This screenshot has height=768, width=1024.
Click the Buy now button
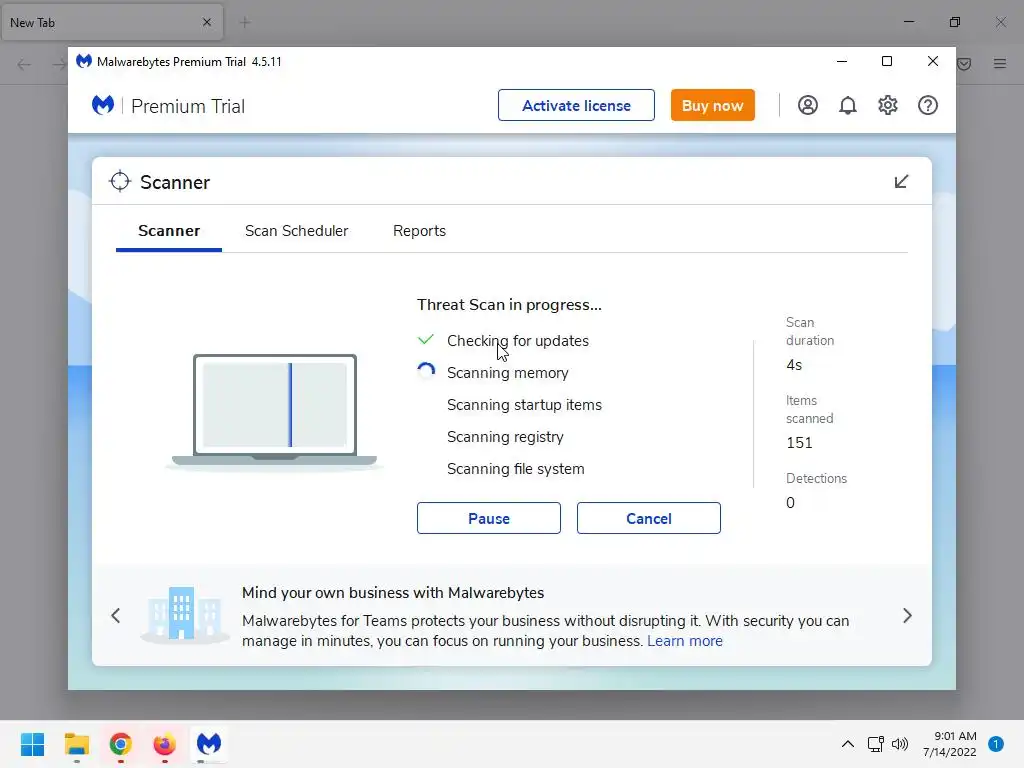click(712, 105)
